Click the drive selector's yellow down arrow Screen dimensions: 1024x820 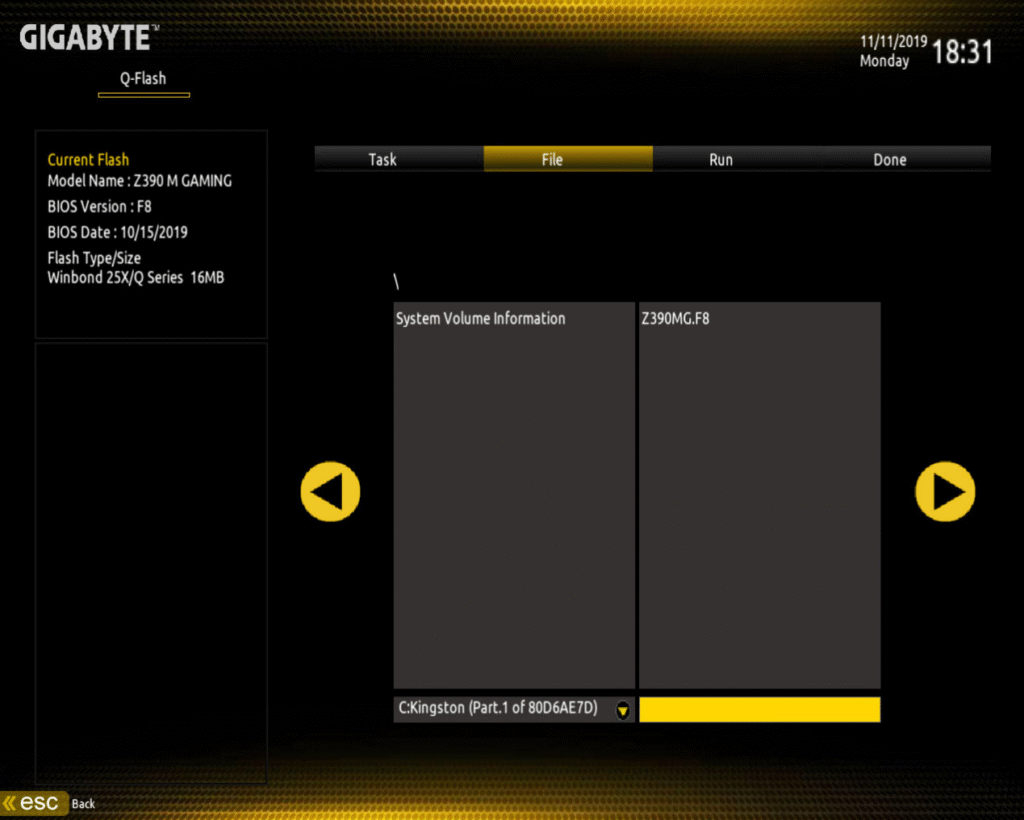point(623,709)
